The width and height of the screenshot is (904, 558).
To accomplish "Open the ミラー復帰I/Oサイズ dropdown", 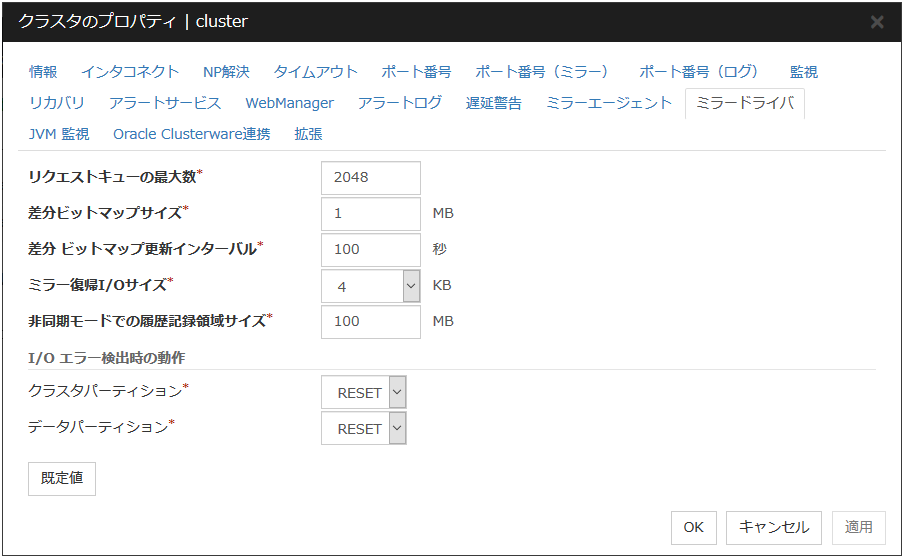I will coord(411,286).
